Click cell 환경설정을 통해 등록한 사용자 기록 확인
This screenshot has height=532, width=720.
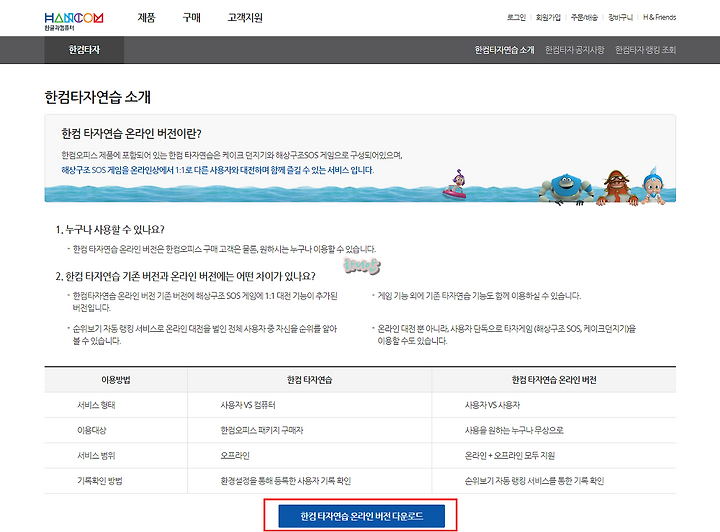coord(286,481)
